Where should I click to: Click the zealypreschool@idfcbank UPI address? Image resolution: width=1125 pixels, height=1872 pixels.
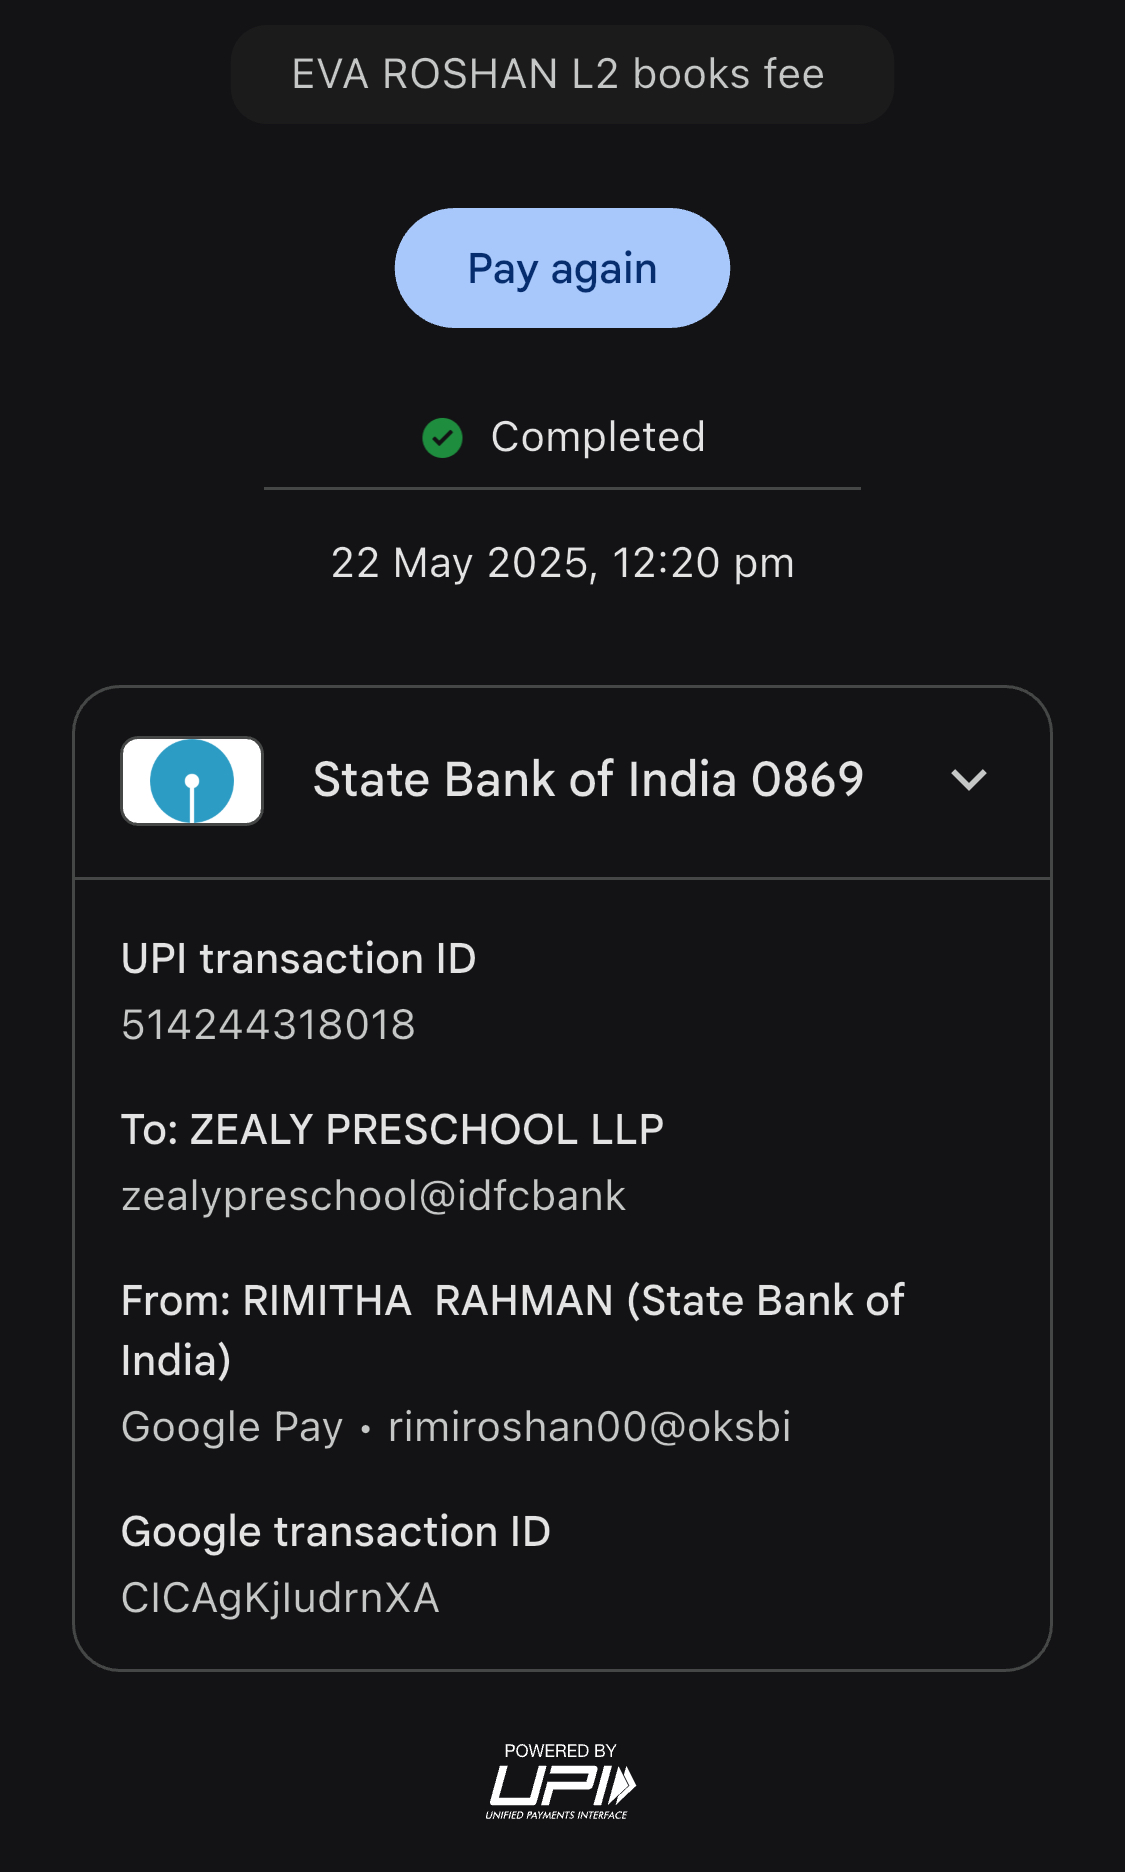click(373, 1196)
